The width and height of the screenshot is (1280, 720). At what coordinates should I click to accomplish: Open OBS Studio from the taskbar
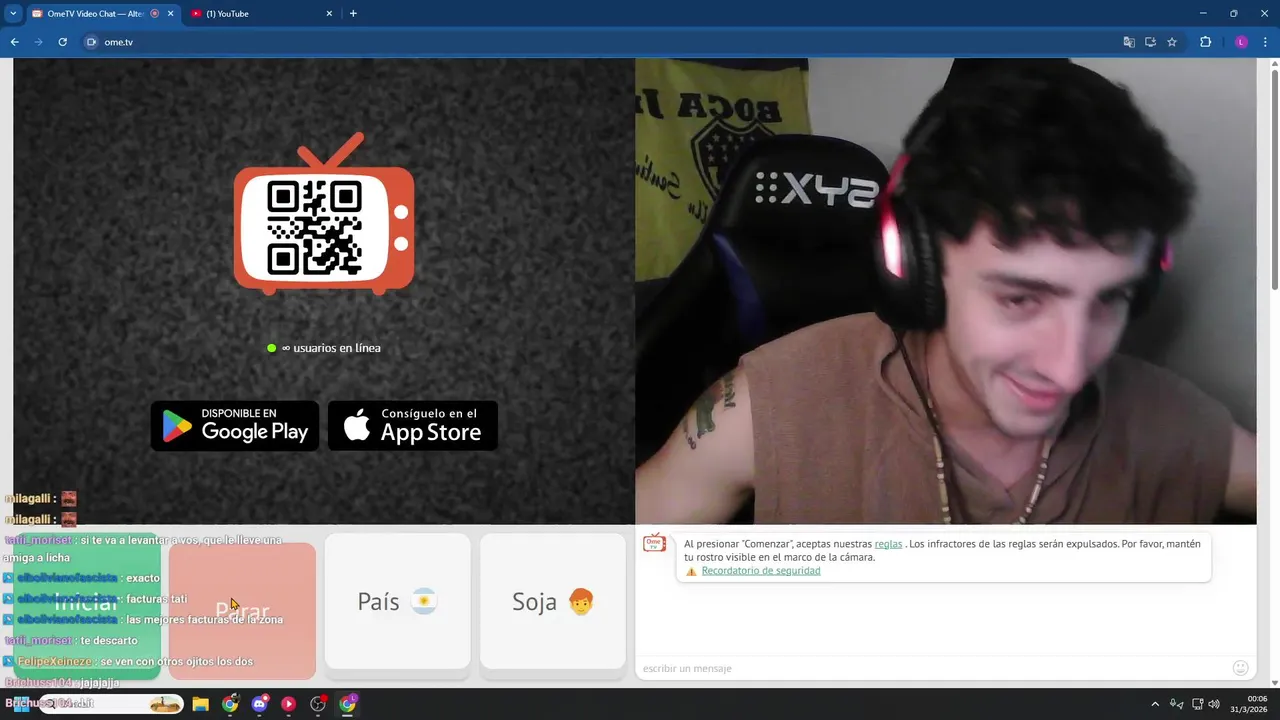coord(318,704)
